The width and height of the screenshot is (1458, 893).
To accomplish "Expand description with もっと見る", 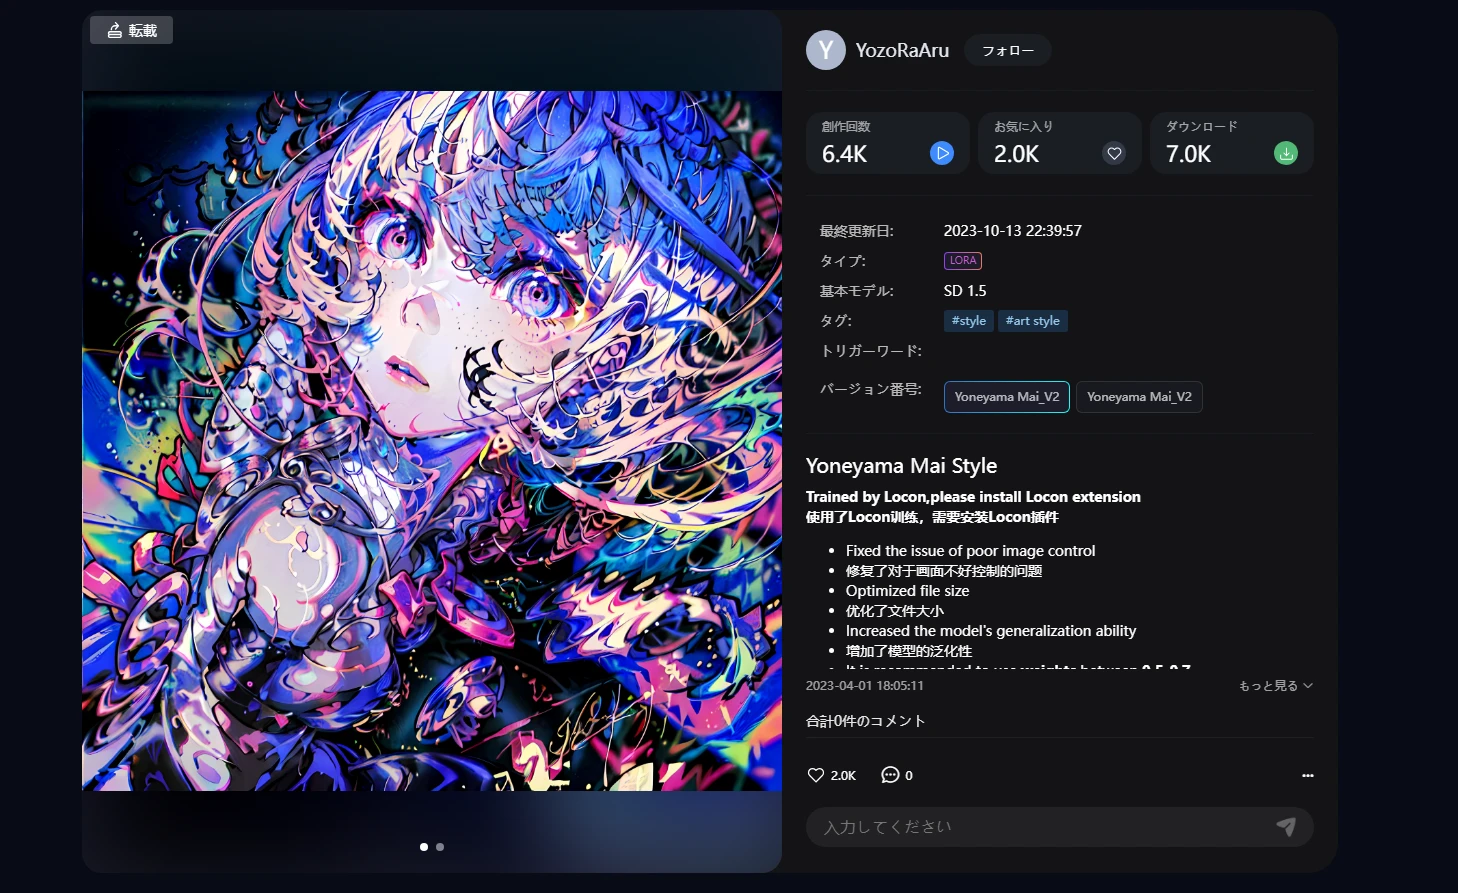I will [x=1276, y=686].
